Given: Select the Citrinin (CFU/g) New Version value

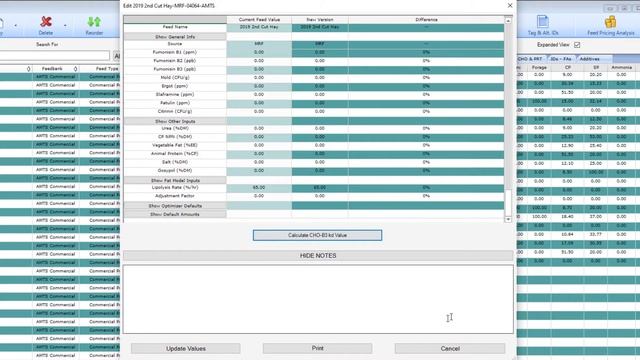Looking at the screenshot, I should click(x=320, y=111).
